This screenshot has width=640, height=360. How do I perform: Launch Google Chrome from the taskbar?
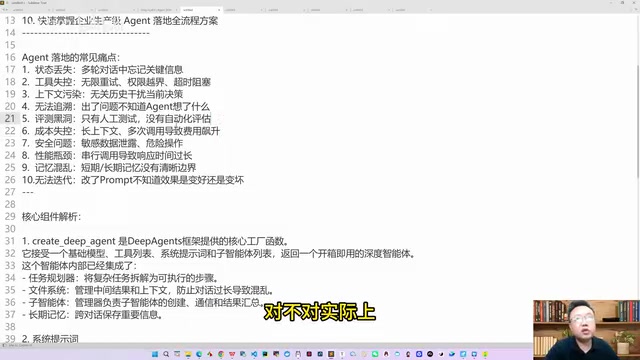(221, 354)
